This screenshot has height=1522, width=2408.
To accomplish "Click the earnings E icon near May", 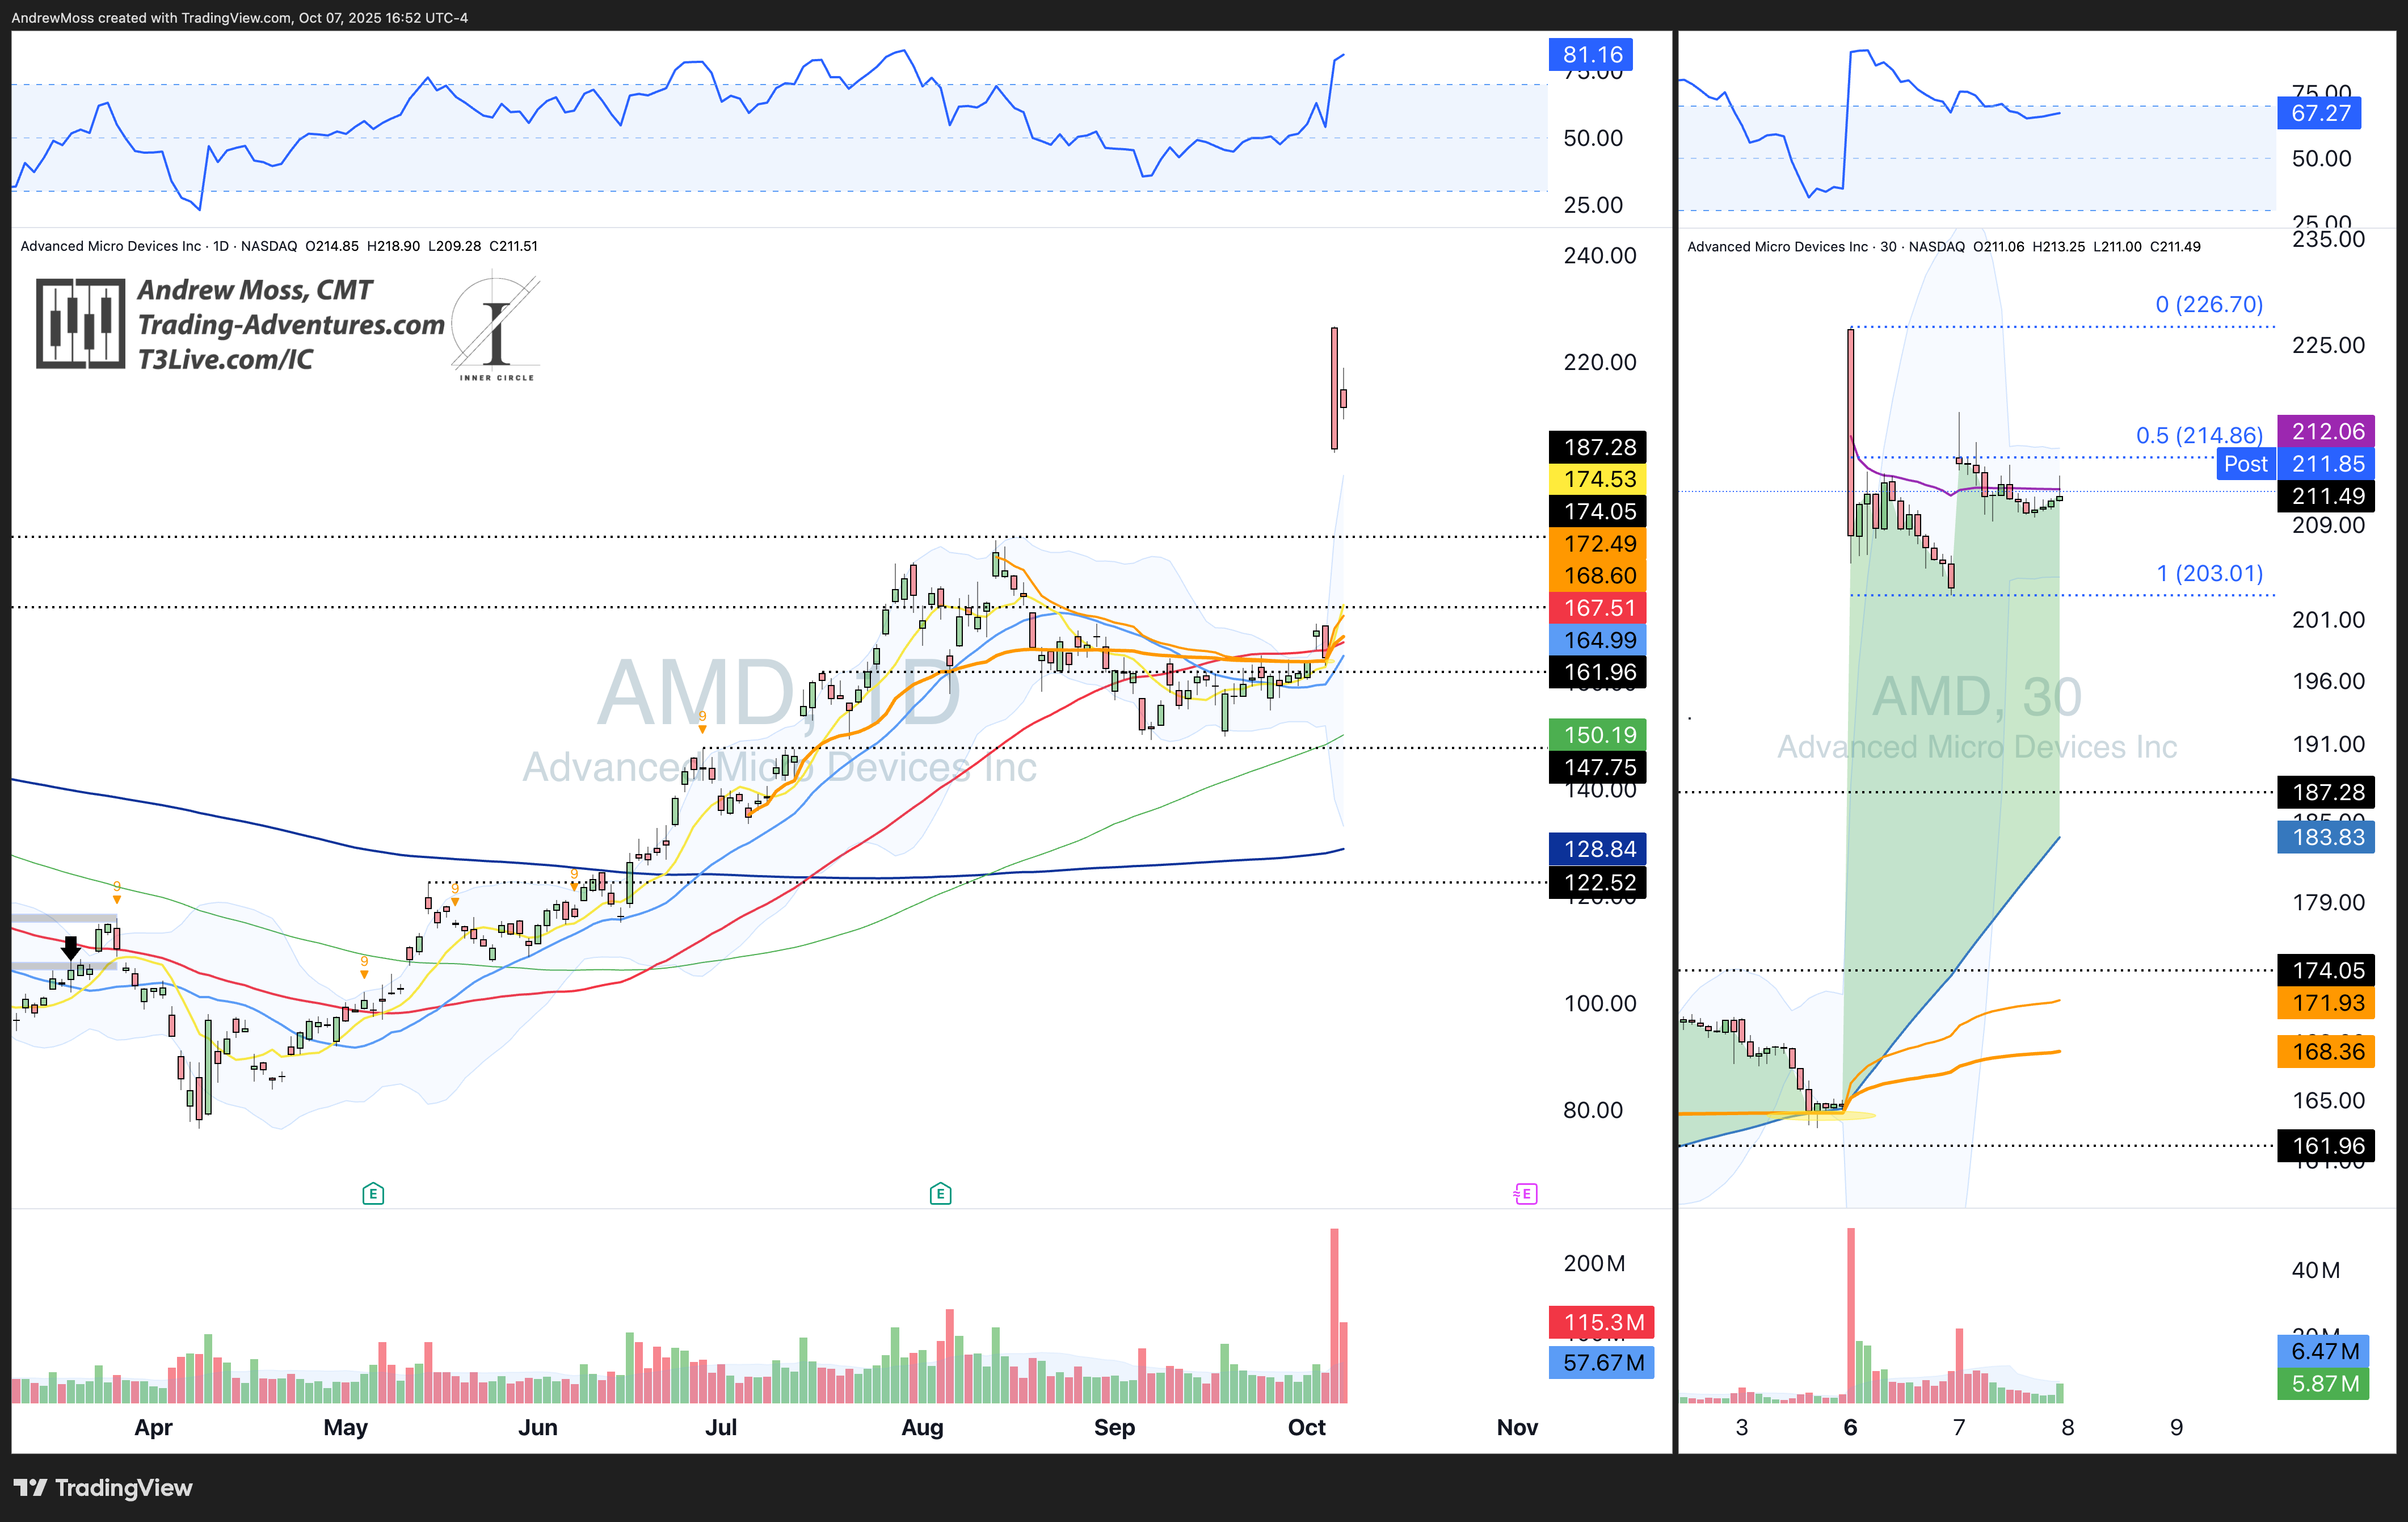I will click(x=373, y=1193).
